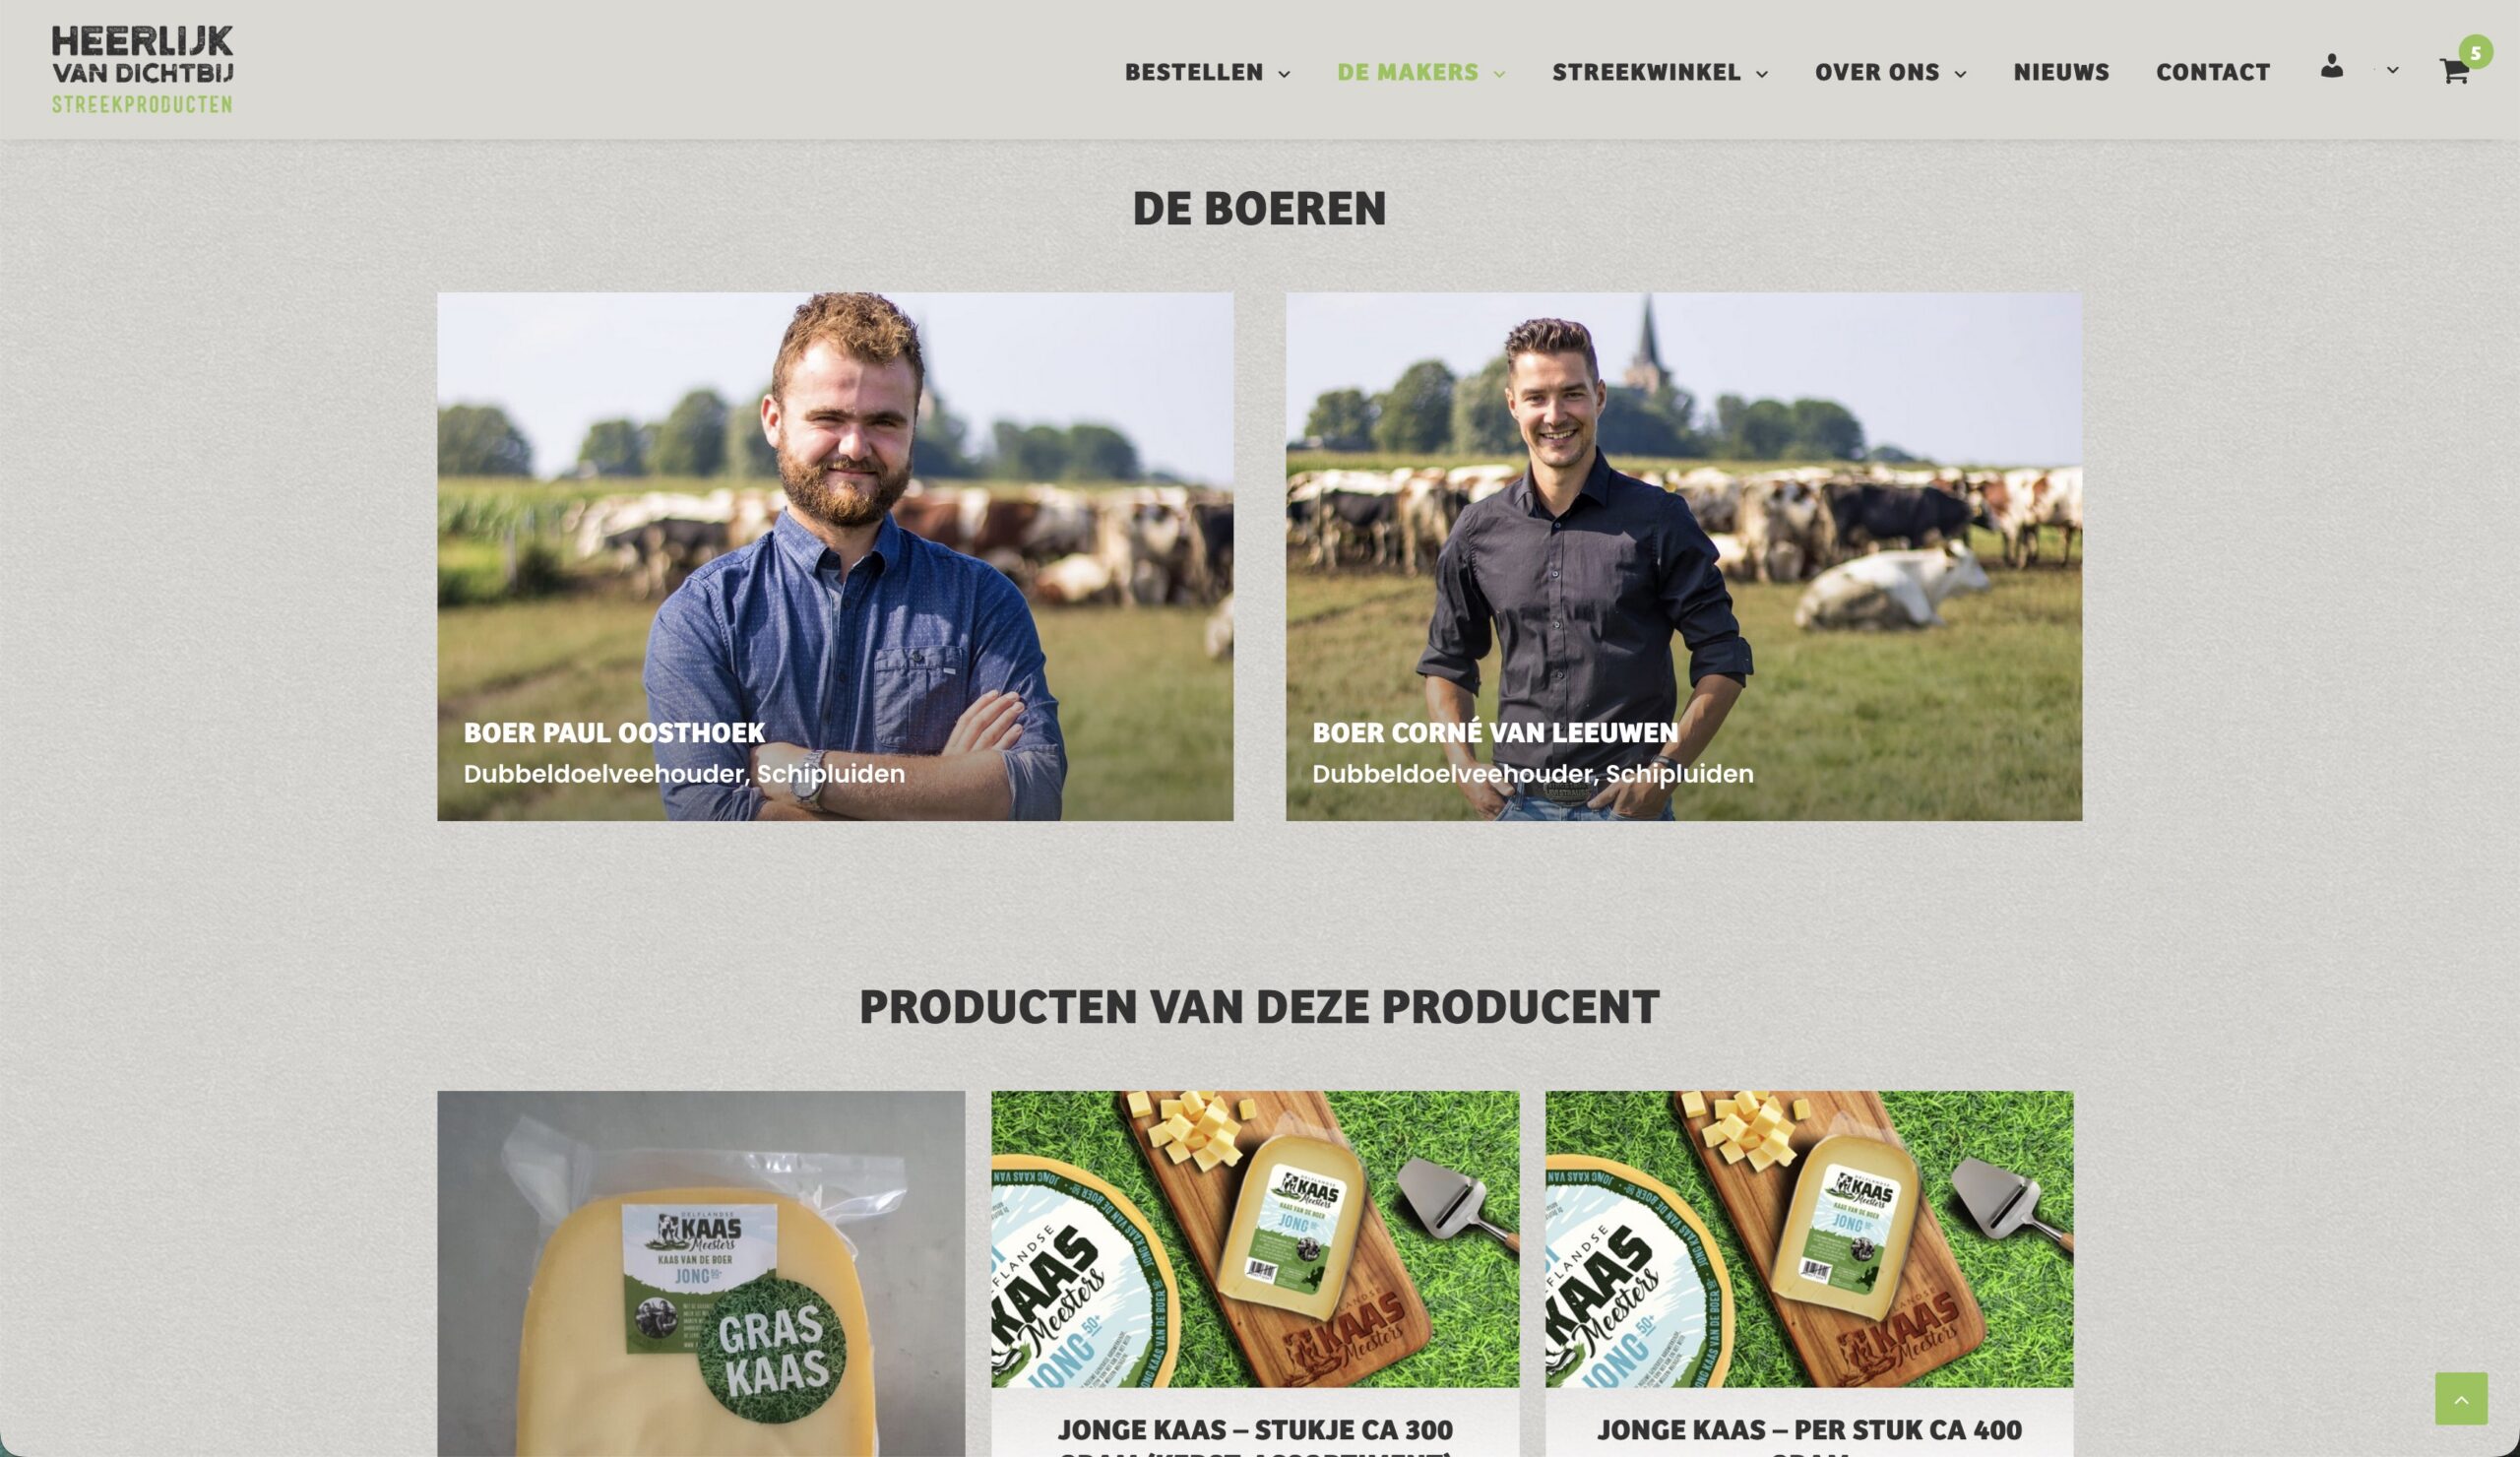Open the Graskaas product image

point(701,1273)
